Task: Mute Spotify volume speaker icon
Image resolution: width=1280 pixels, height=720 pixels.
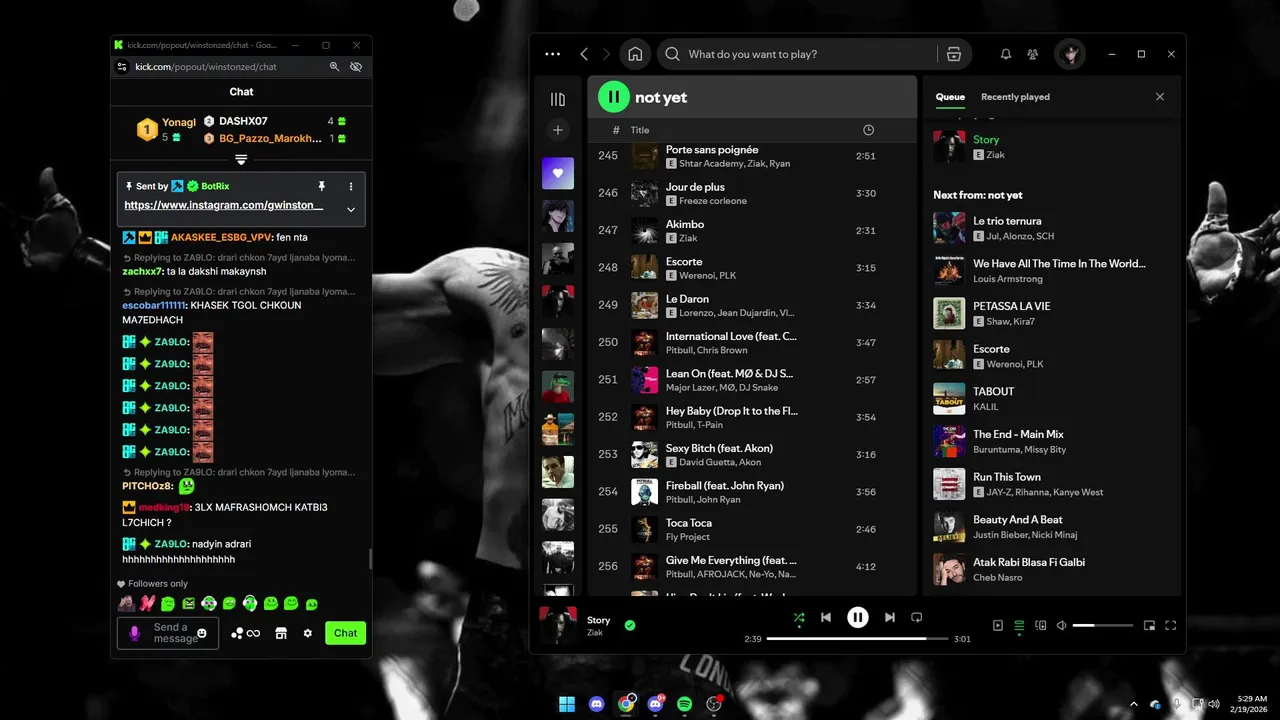Action: tap(1062, 626)
